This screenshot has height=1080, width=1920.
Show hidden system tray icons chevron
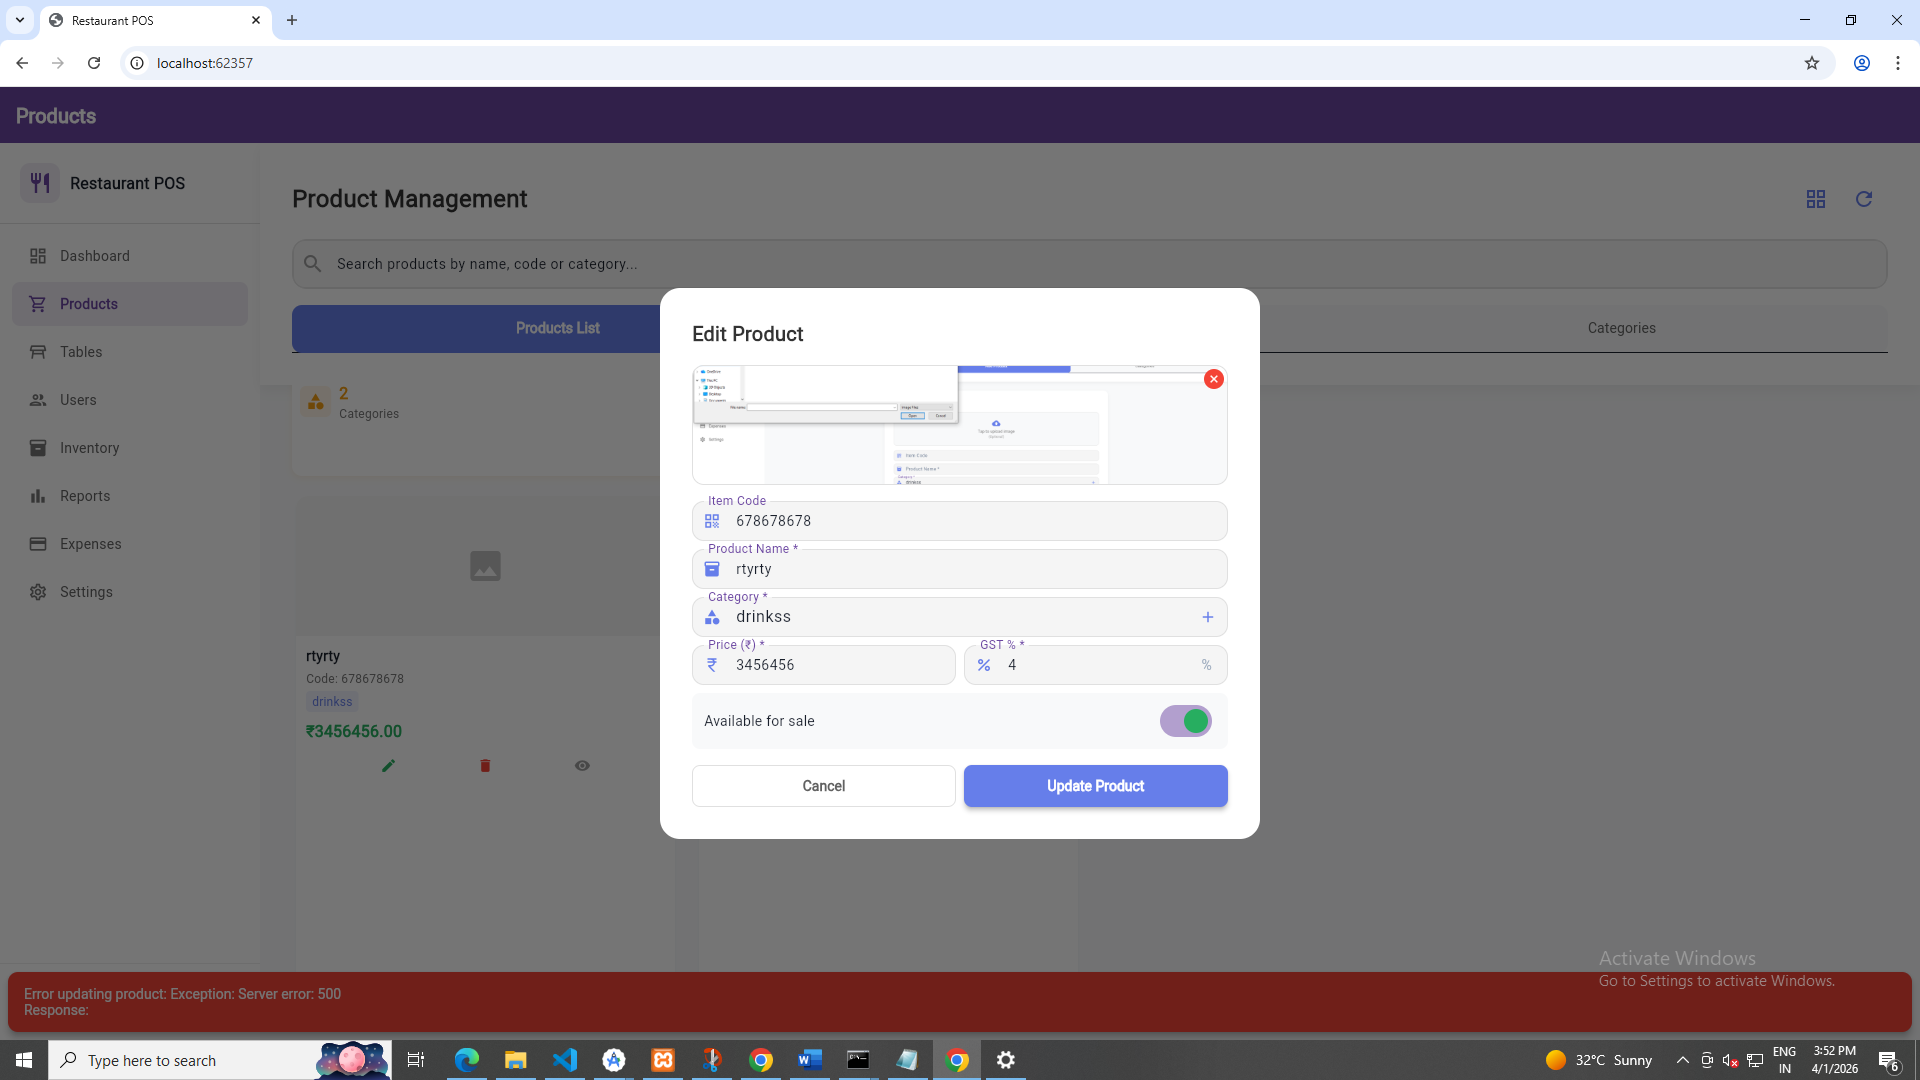point(1682,1060)
